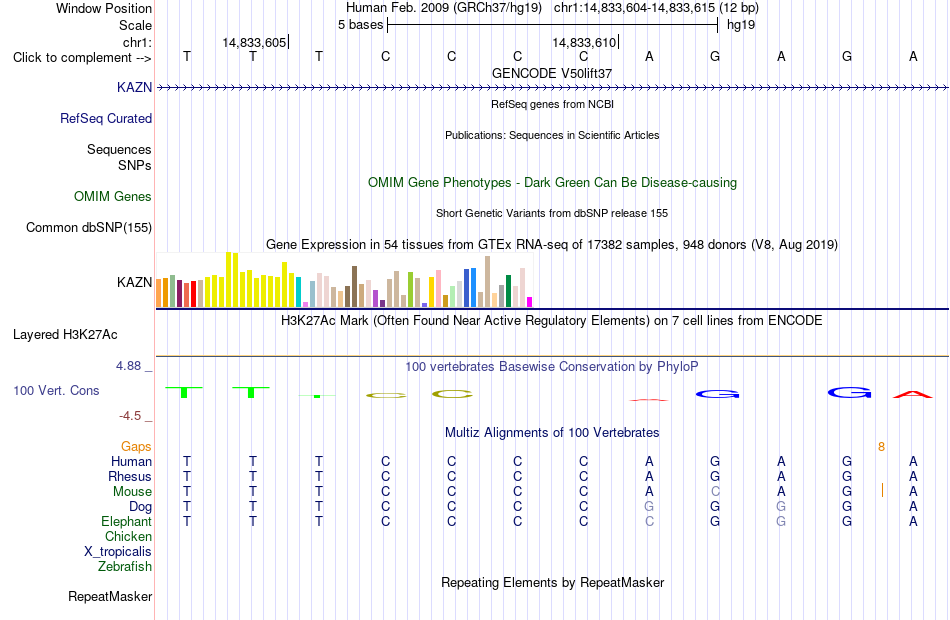Click the OMIM Gene Phenotypes track title
Viewport: 950px width, 620px height.
[552, 182]
